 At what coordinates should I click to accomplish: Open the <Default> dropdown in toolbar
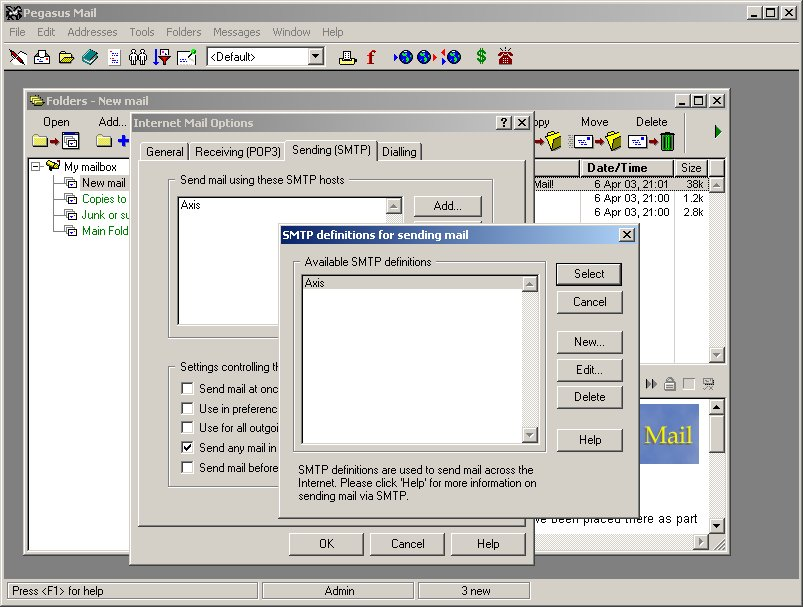[x=316, y=57]
